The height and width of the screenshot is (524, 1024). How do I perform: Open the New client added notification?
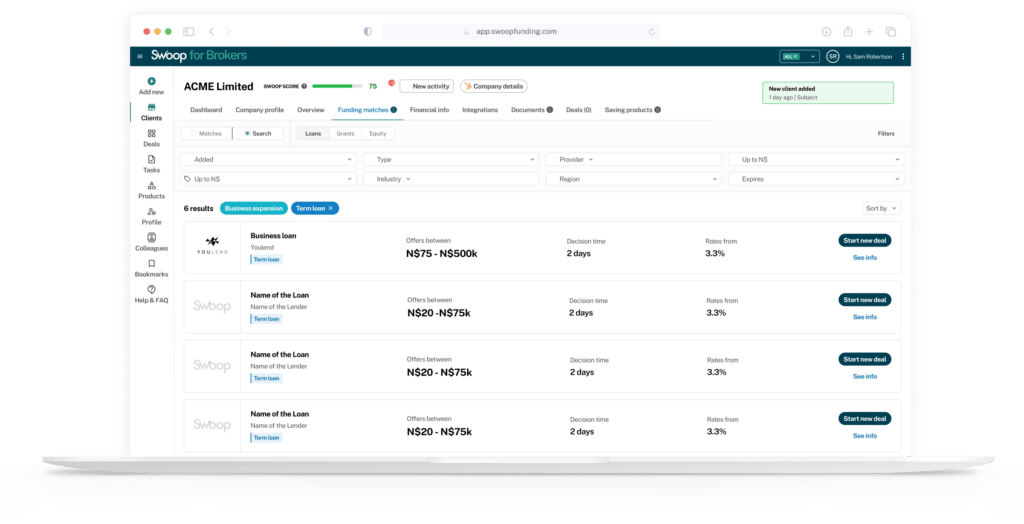tap(827, 93)
